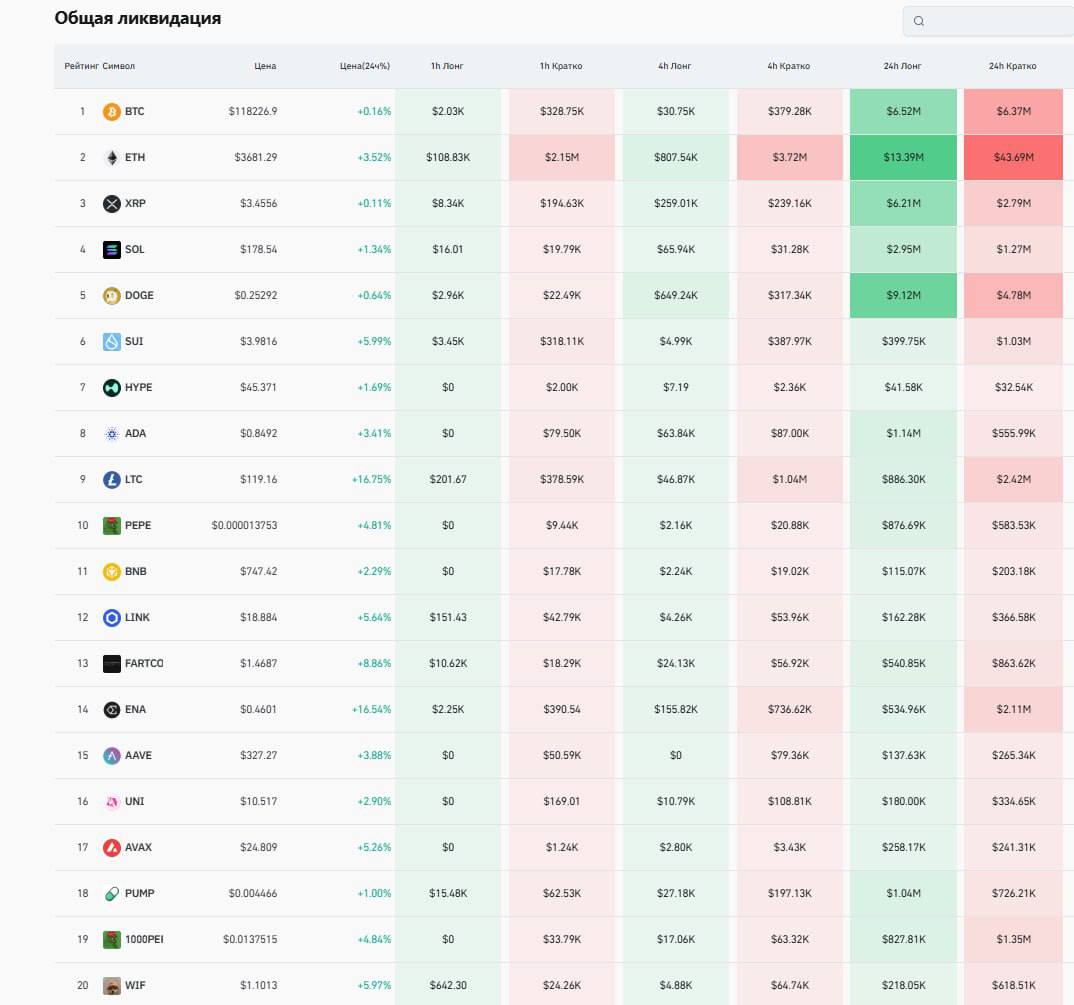Click LINK 1h long value $151.43
The width and height of the screenshot is (1074, 1005).
(448, 617)
